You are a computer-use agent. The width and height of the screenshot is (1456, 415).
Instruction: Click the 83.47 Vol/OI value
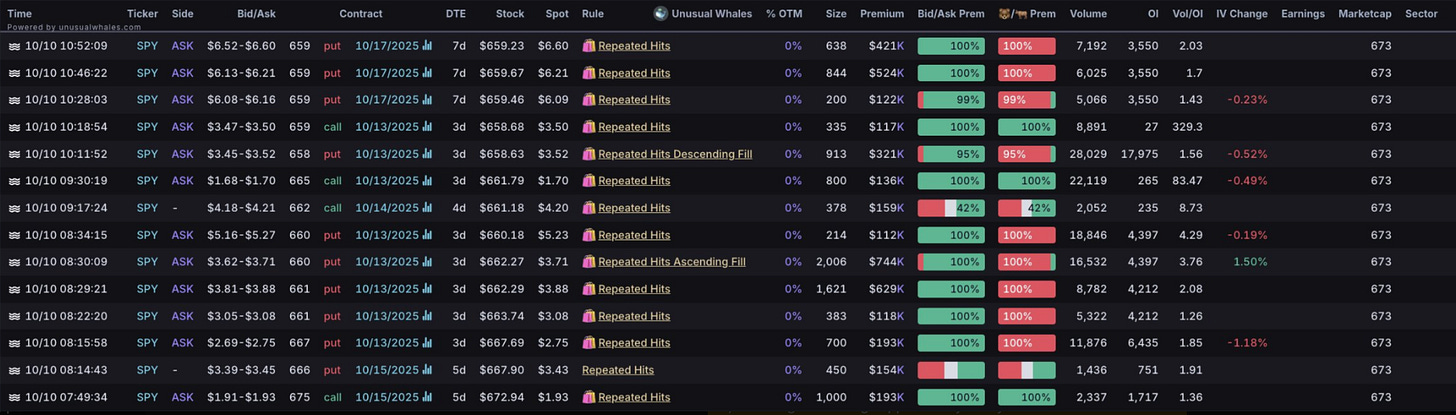coord(1187,181)
